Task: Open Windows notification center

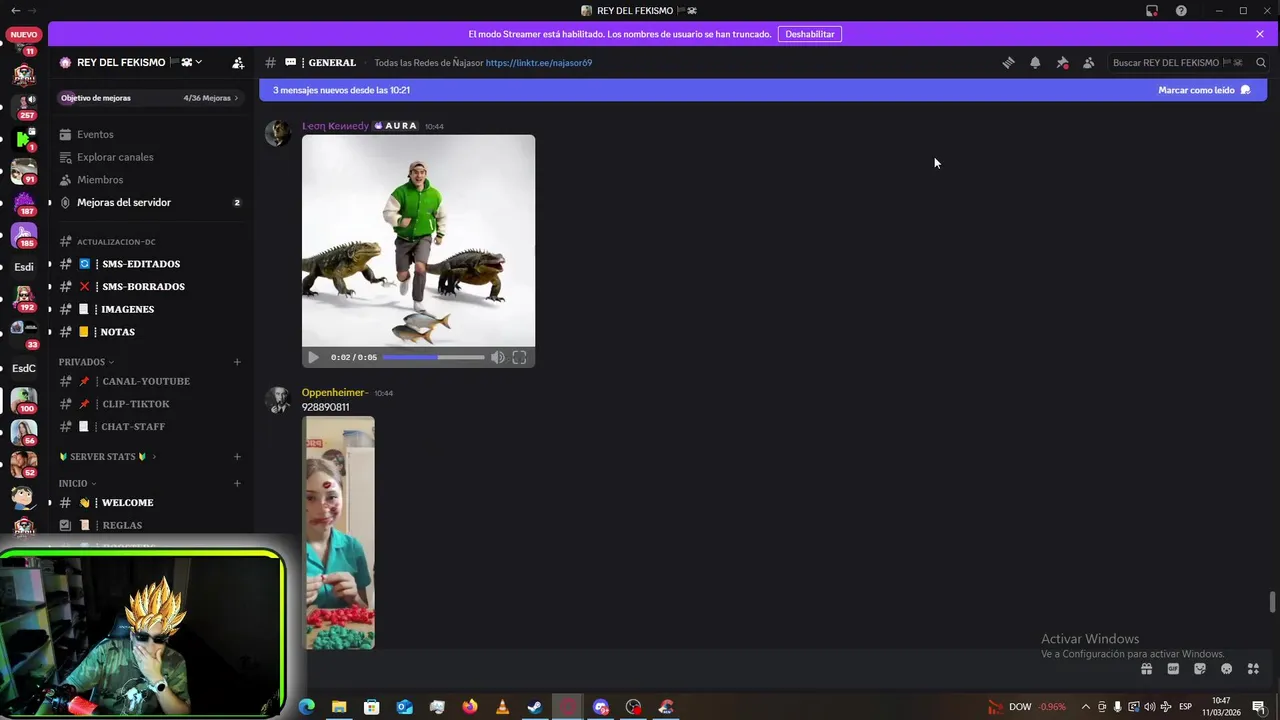Action: (1260, 707)
